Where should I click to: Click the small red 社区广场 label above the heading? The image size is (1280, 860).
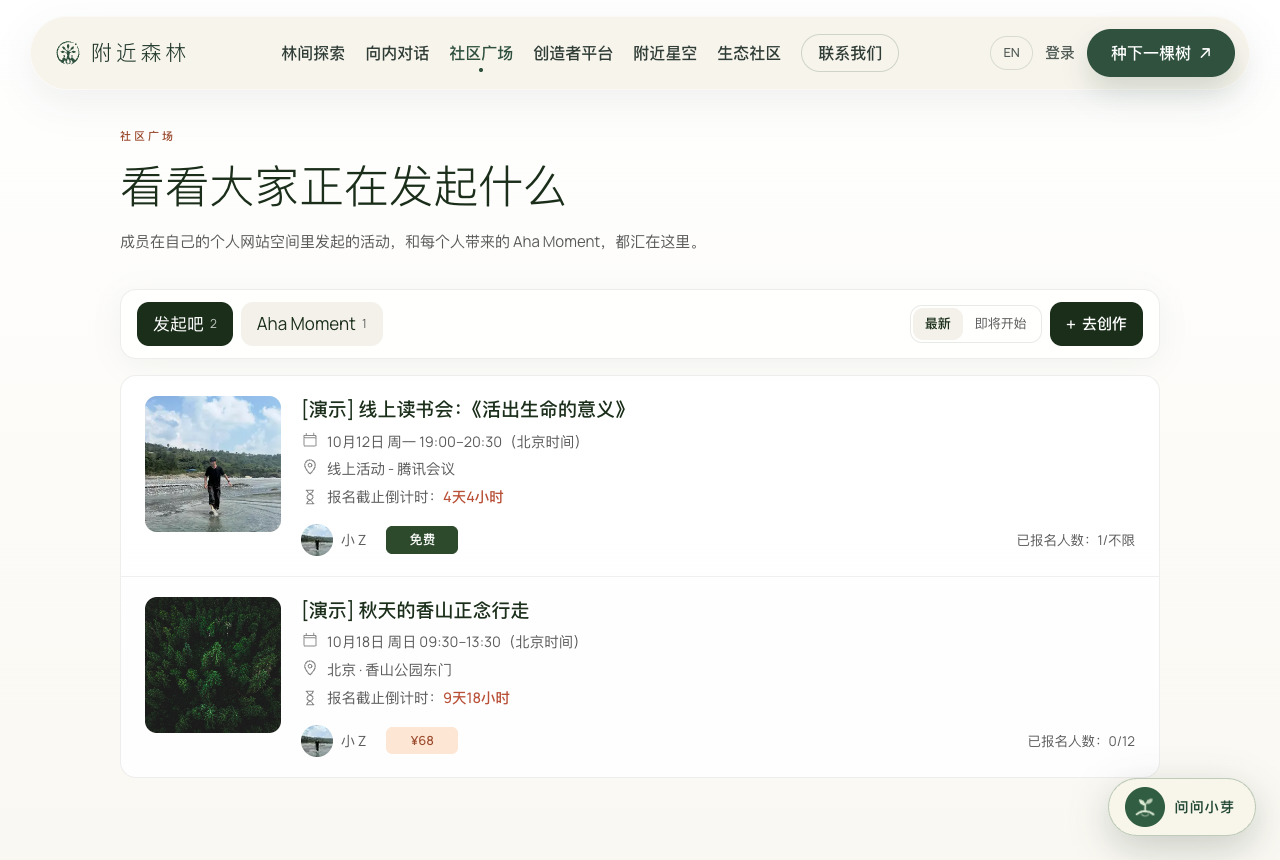pyautogui.click(x=147, y=136)
